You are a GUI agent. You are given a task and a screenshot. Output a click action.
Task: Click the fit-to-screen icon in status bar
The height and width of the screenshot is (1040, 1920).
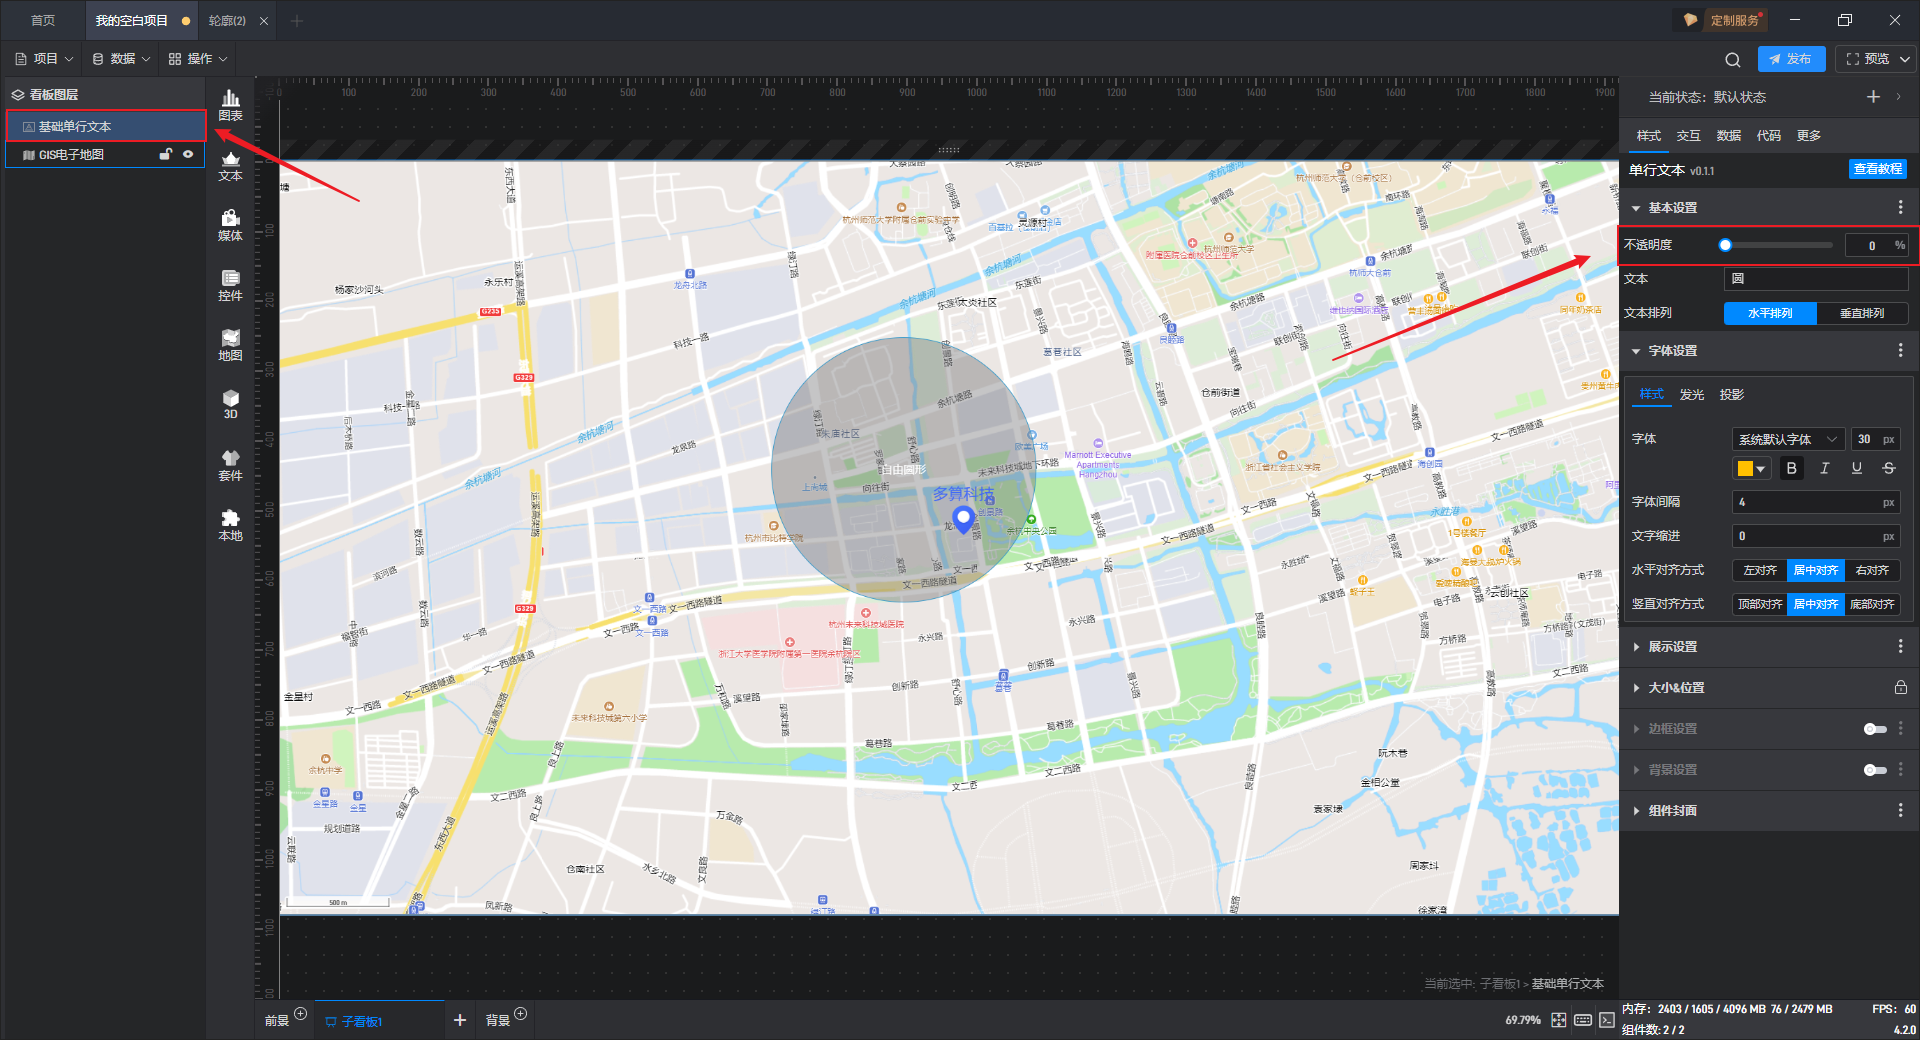coord(1559,1020)
